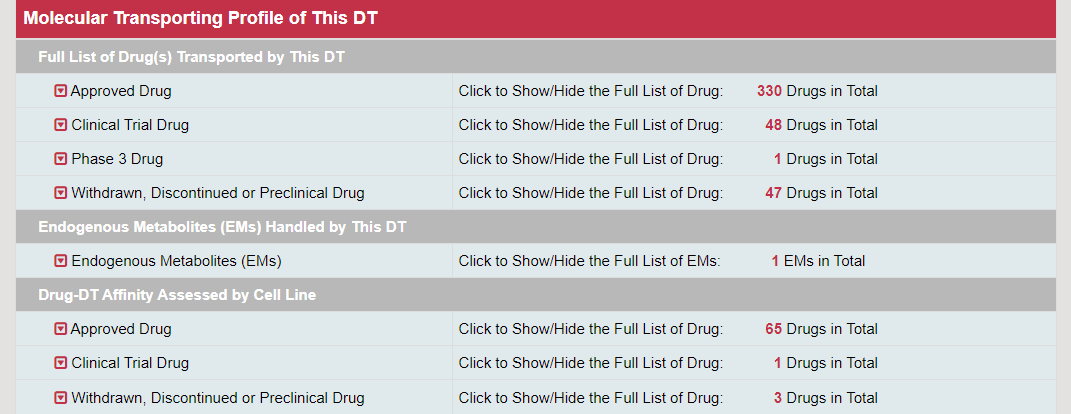Image resolution: width=1071 pixels, height=414 pixels.
Task: Toggle Show/Hide full list of EMs text
Action: click(590, 261)
